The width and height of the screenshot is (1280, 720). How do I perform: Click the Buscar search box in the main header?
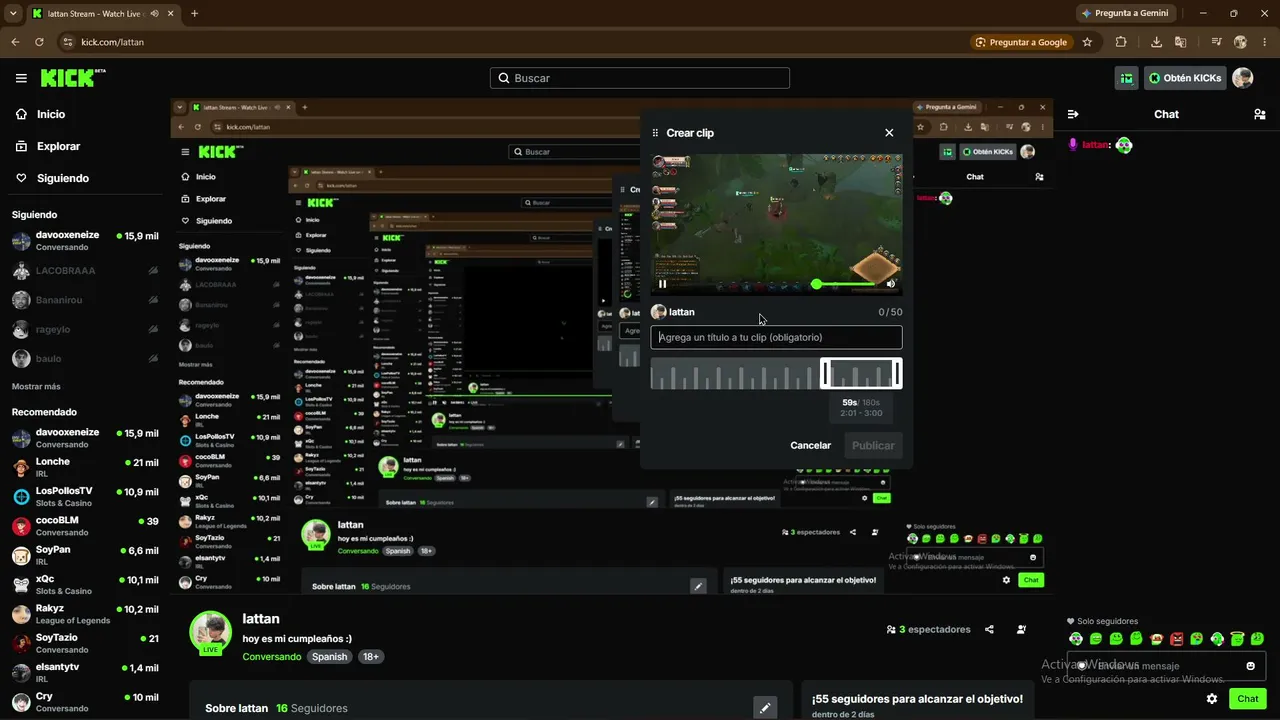pos(640,78)
